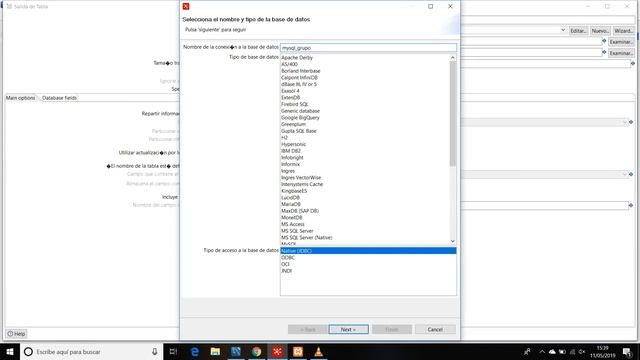640x360 pixels.
Task: Open Spoon red icon in the taskbar
Action: tap(277, 351)
